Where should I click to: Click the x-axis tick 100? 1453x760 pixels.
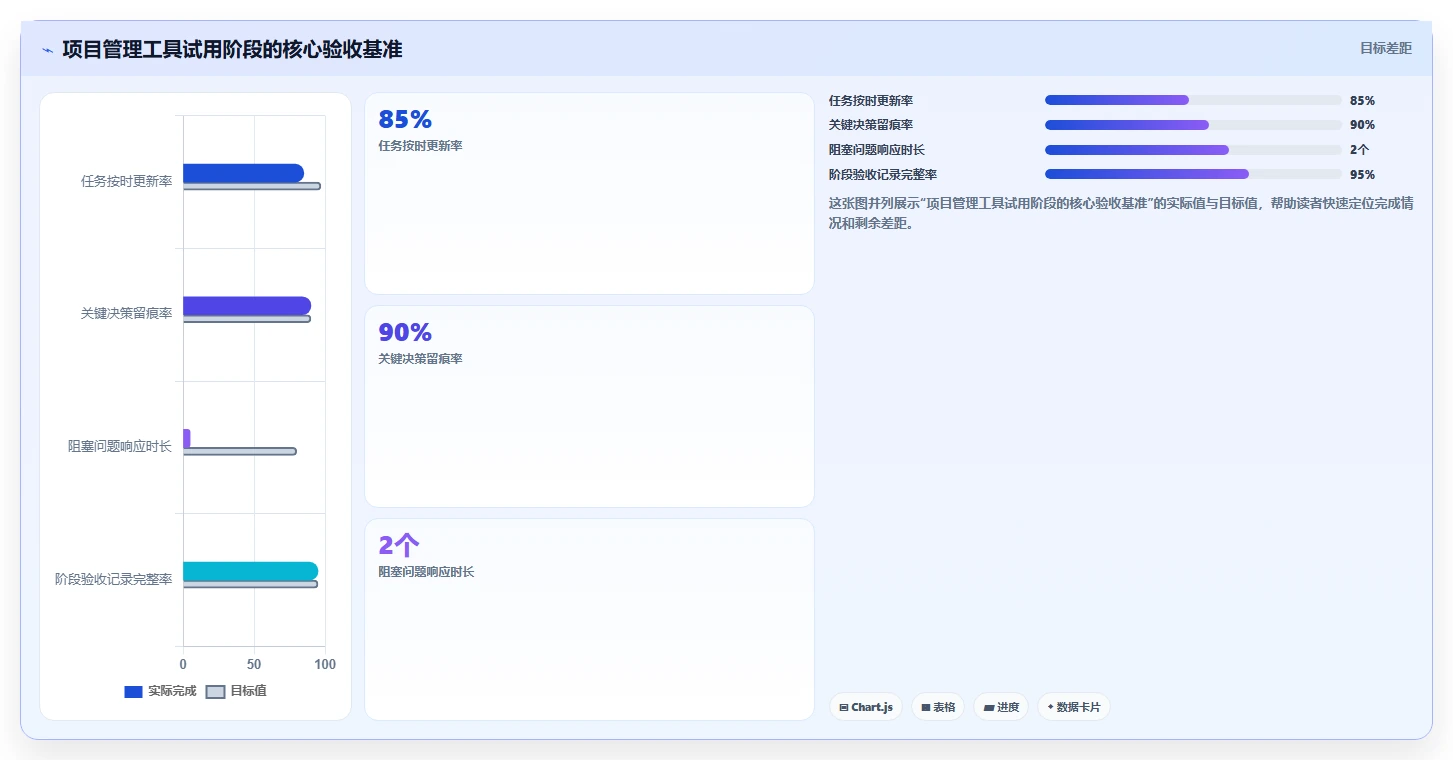pos(325,664)
